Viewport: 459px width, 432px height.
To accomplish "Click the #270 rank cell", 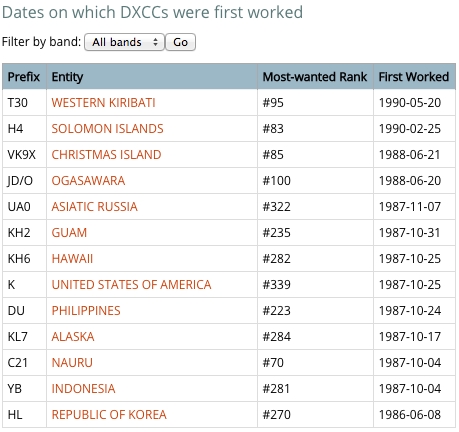I will (x=315, y=415).
